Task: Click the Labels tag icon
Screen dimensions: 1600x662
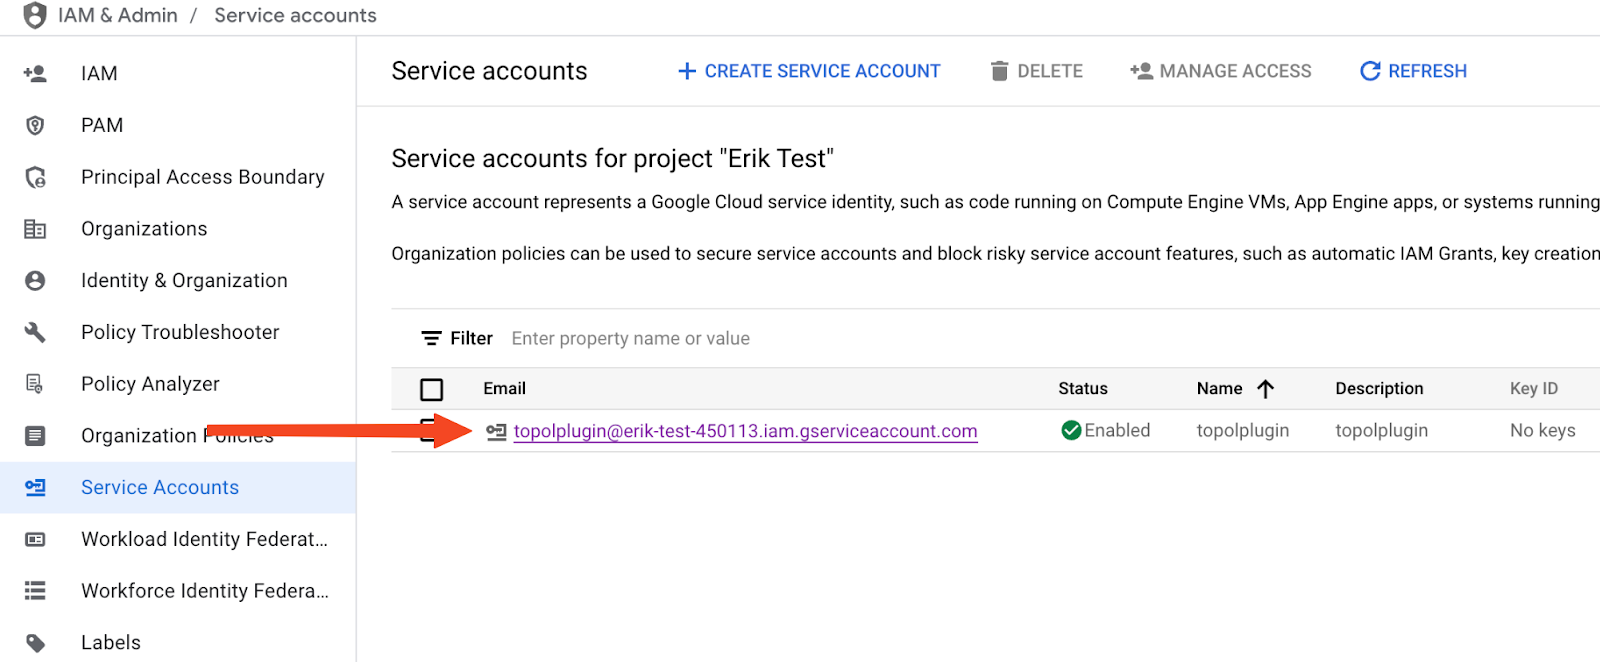Action: click(x=35, y=643)
